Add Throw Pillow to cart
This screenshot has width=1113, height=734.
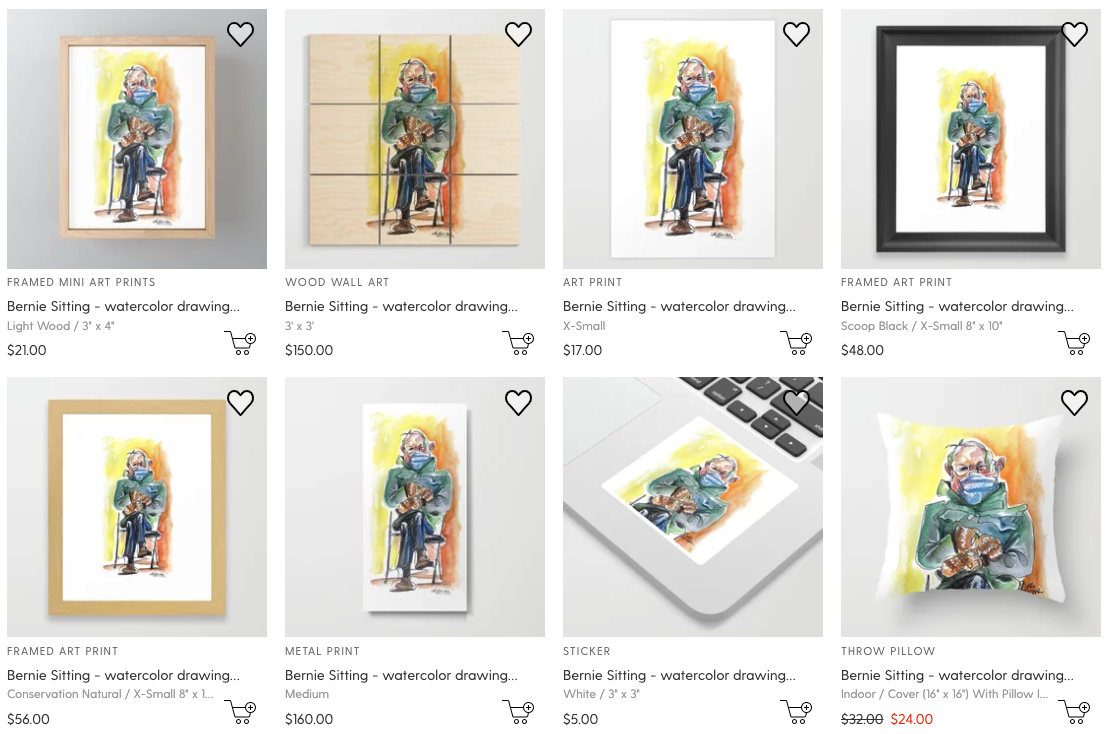[1074, 711]
